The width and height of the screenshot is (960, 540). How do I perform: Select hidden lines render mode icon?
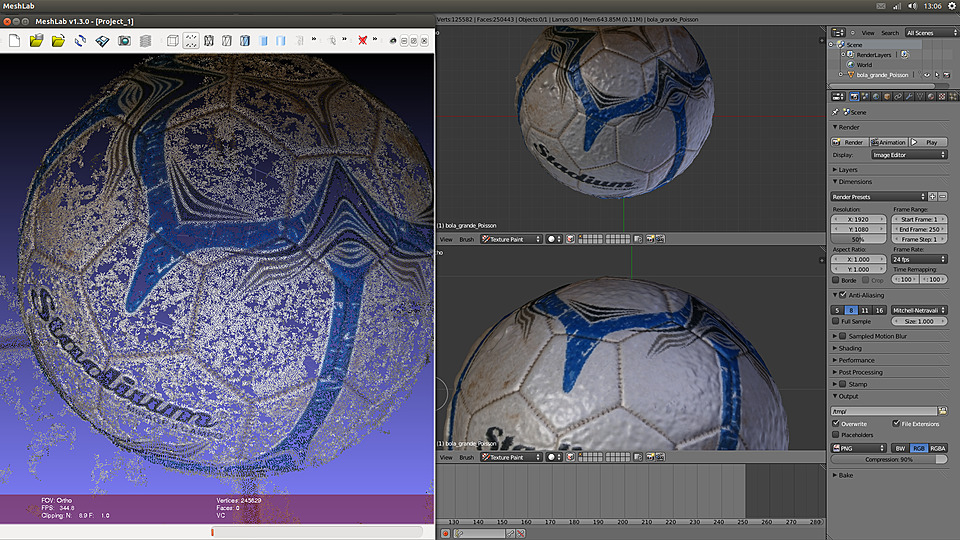tap(227, 41)
